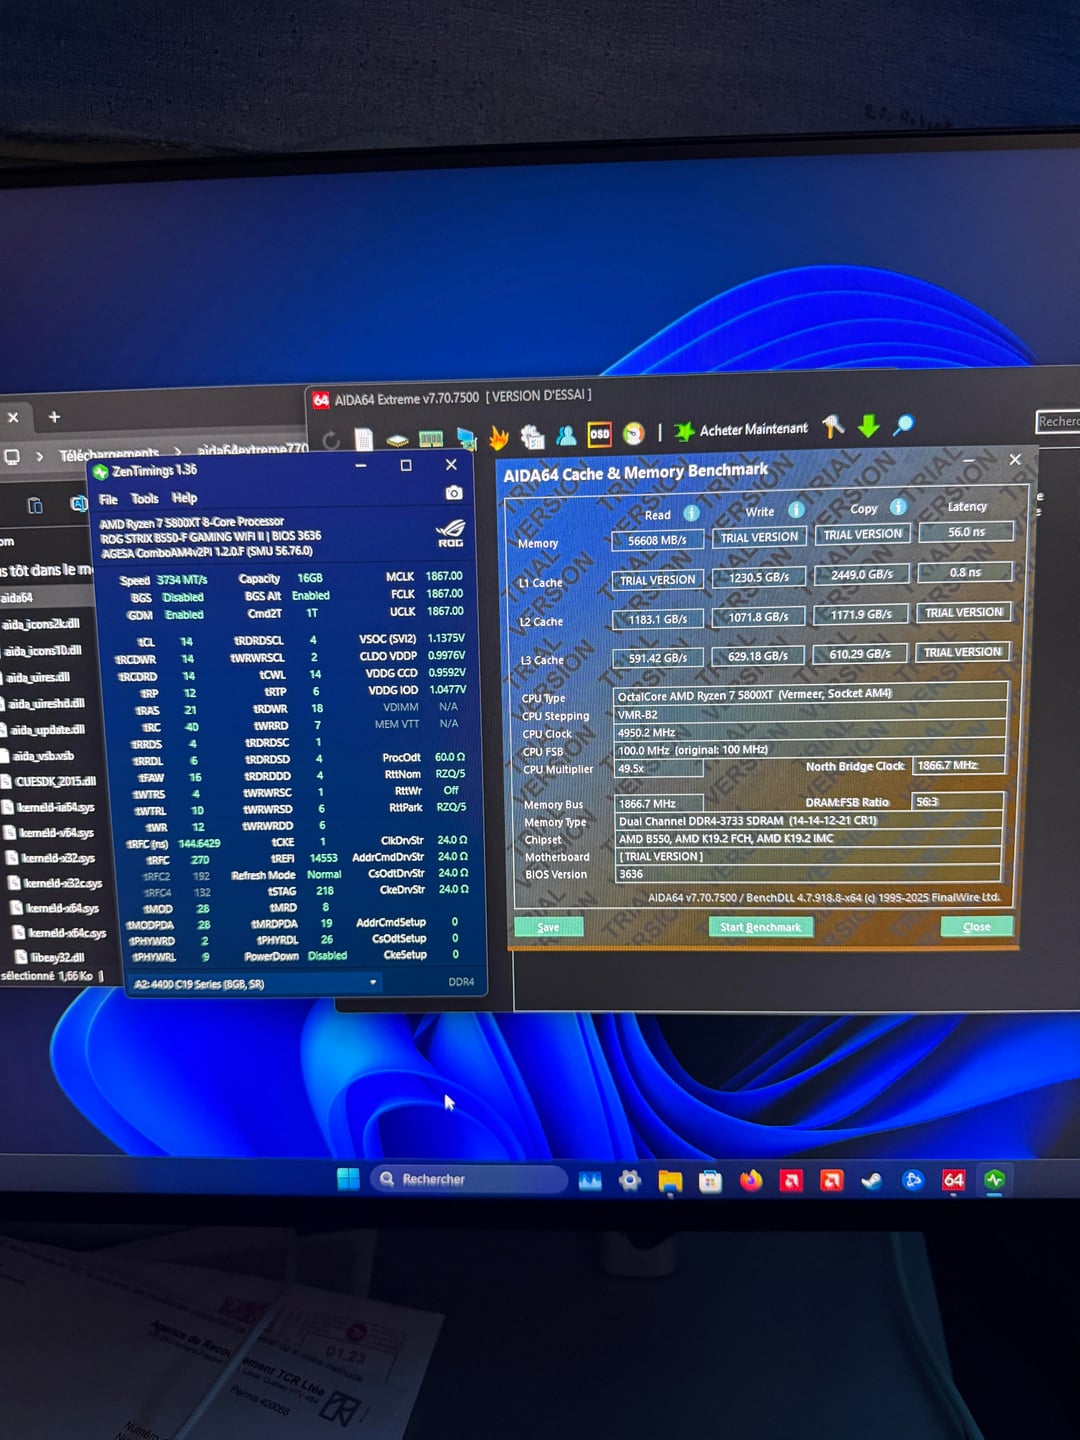Expand the Téléchargements breadcrumb chevron
The height and width of the screenshot is (1440, 1080).
coord(177,453)
